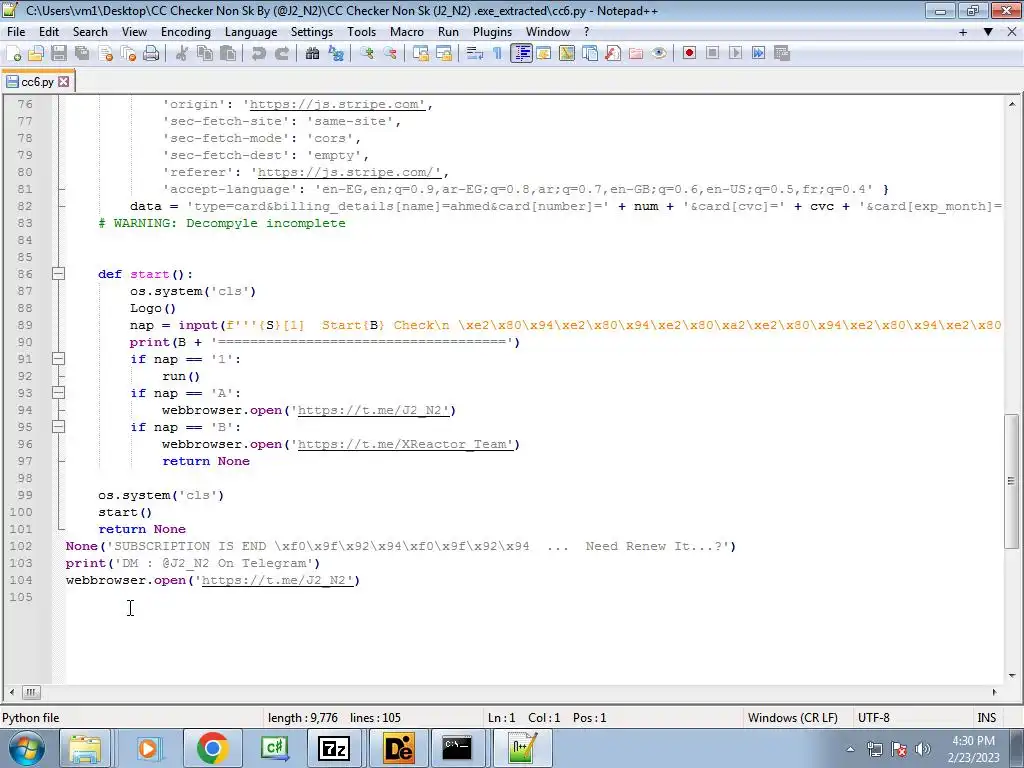The width and height of the screenshot is (1024, 768).
Task: Click the Cut scissors icon
Action: pos(182,54)
